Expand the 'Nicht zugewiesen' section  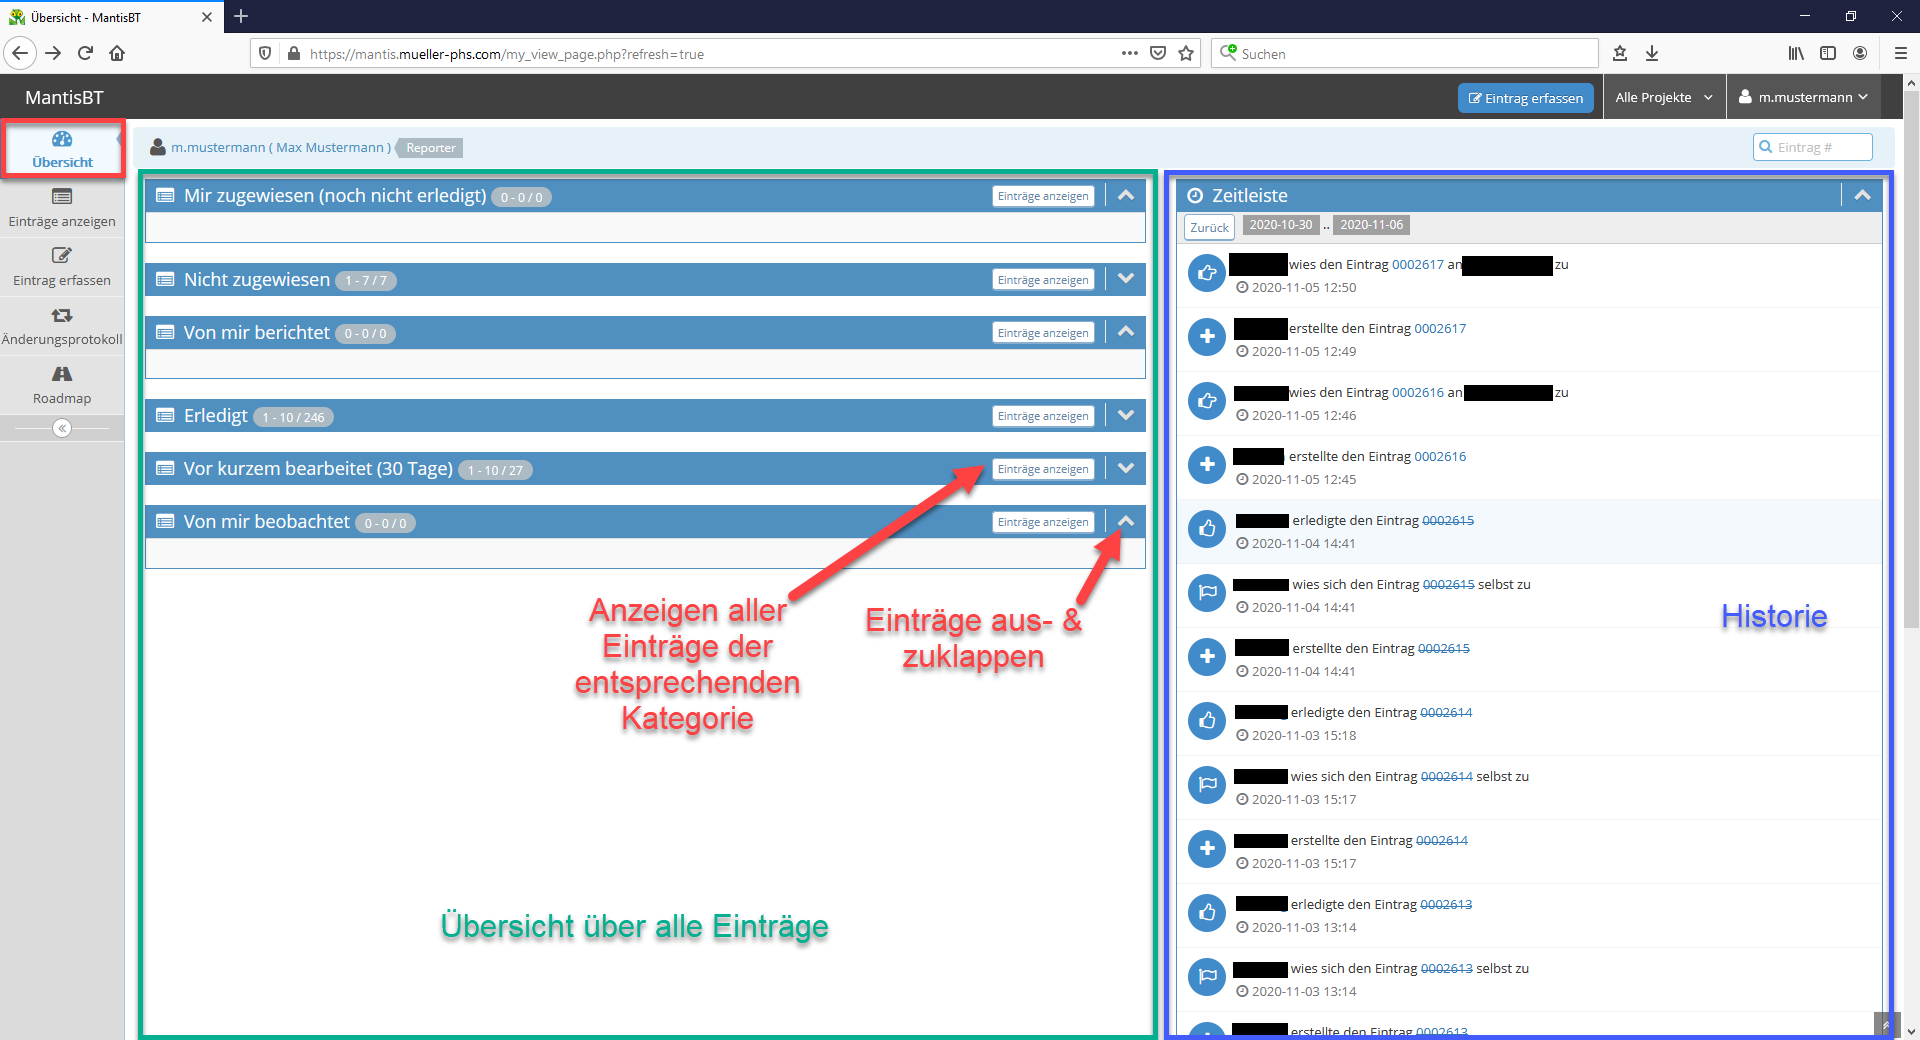(1126, 279)
